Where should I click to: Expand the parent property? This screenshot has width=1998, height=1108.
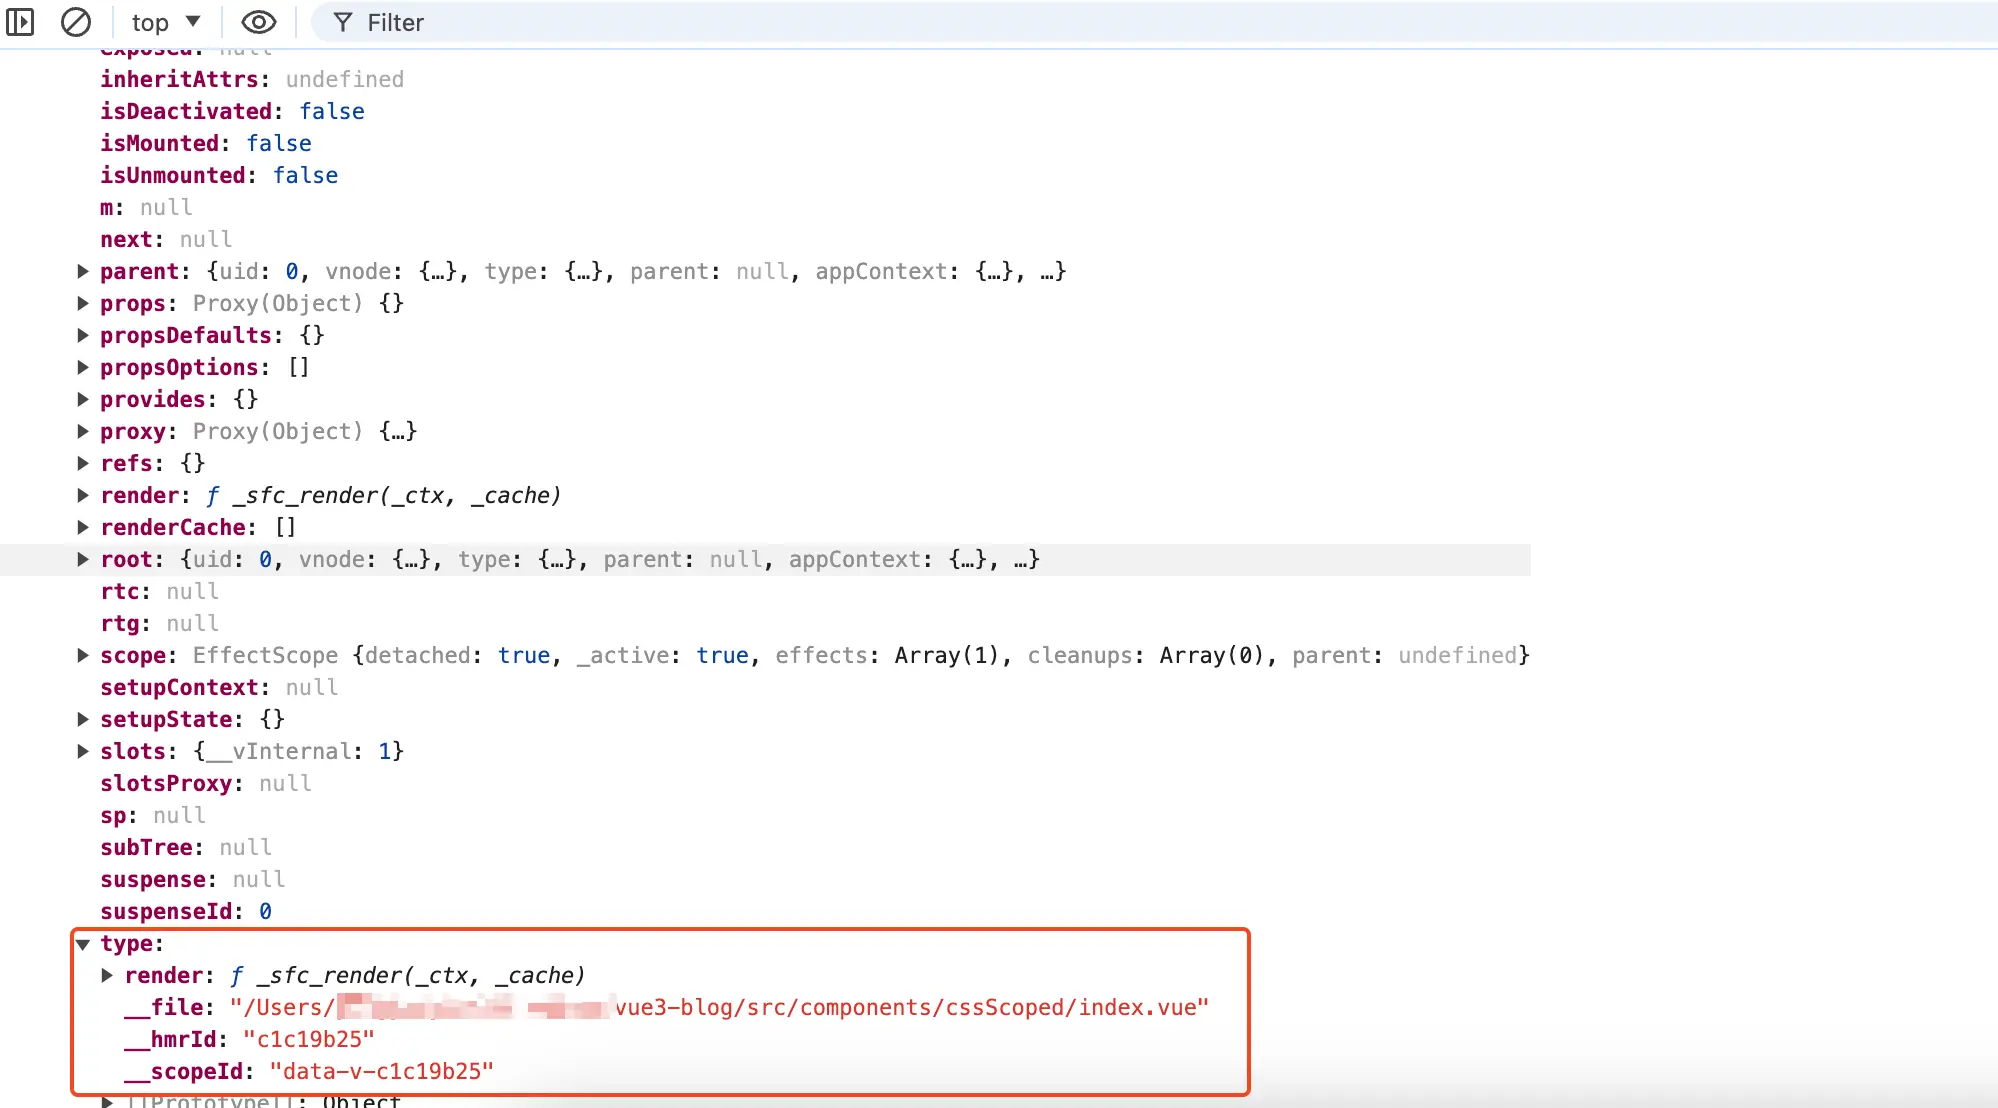coord(83,271)
